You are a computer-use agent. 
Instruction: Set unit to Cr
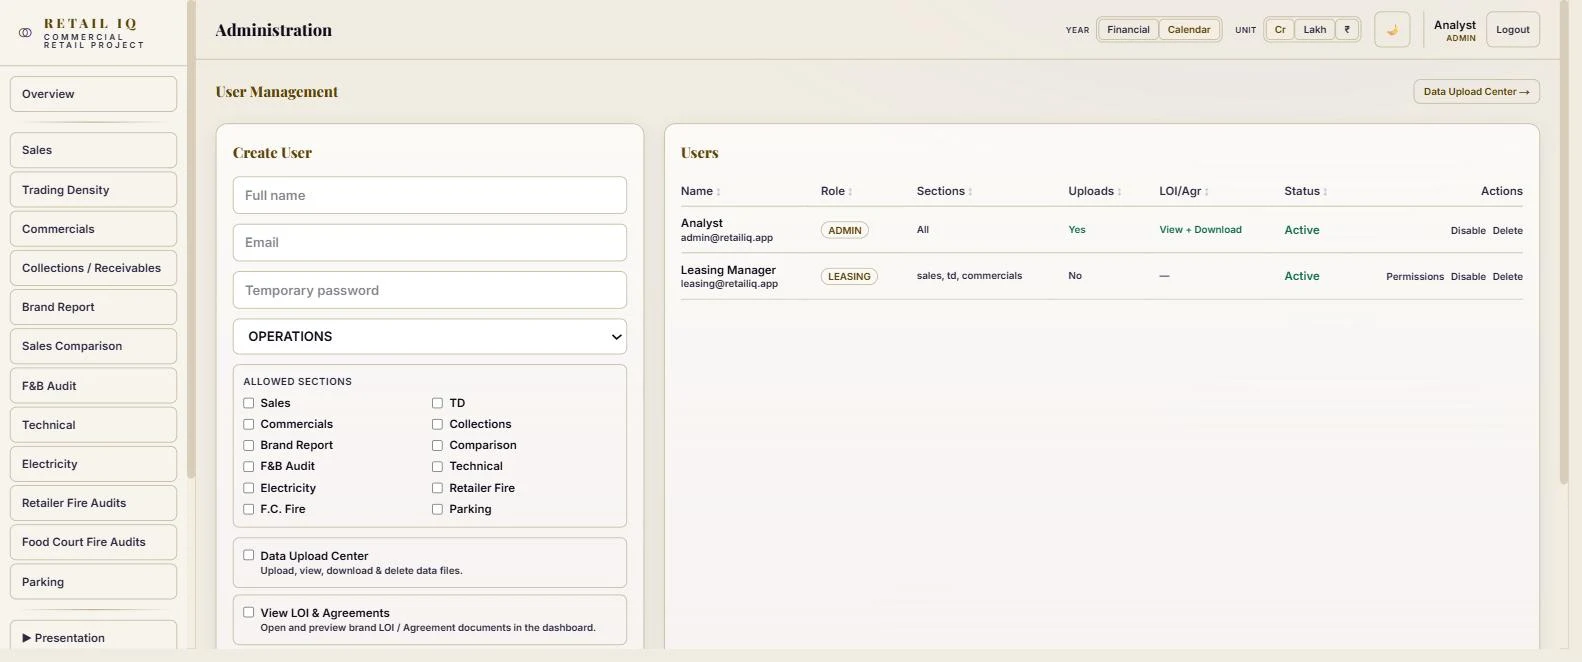click(1280, 30)
